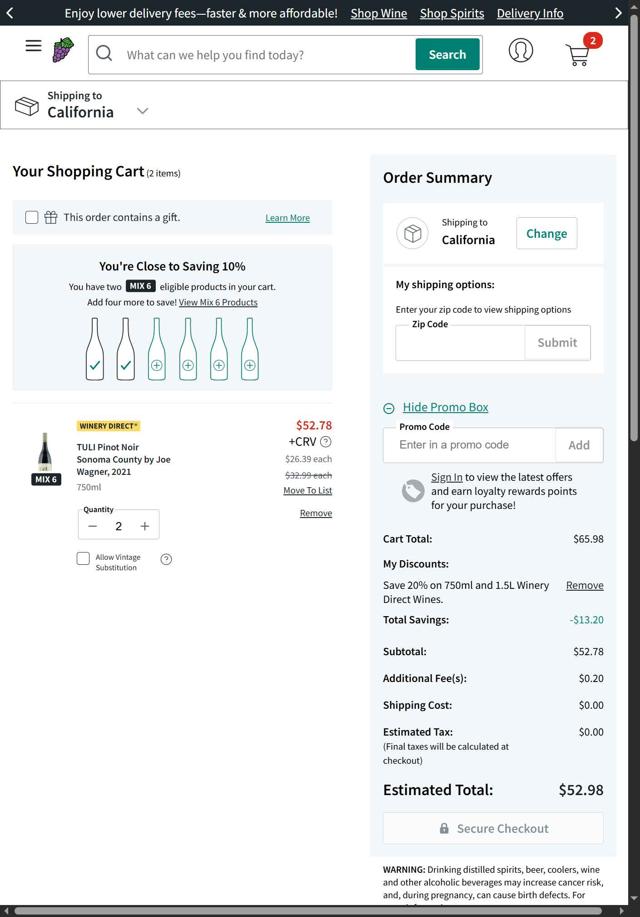Image resolution: width=640 pixels, height=917 pixels.
Task: Click Vintage Substitution help question icon
Action: click(x=166, y=560)
